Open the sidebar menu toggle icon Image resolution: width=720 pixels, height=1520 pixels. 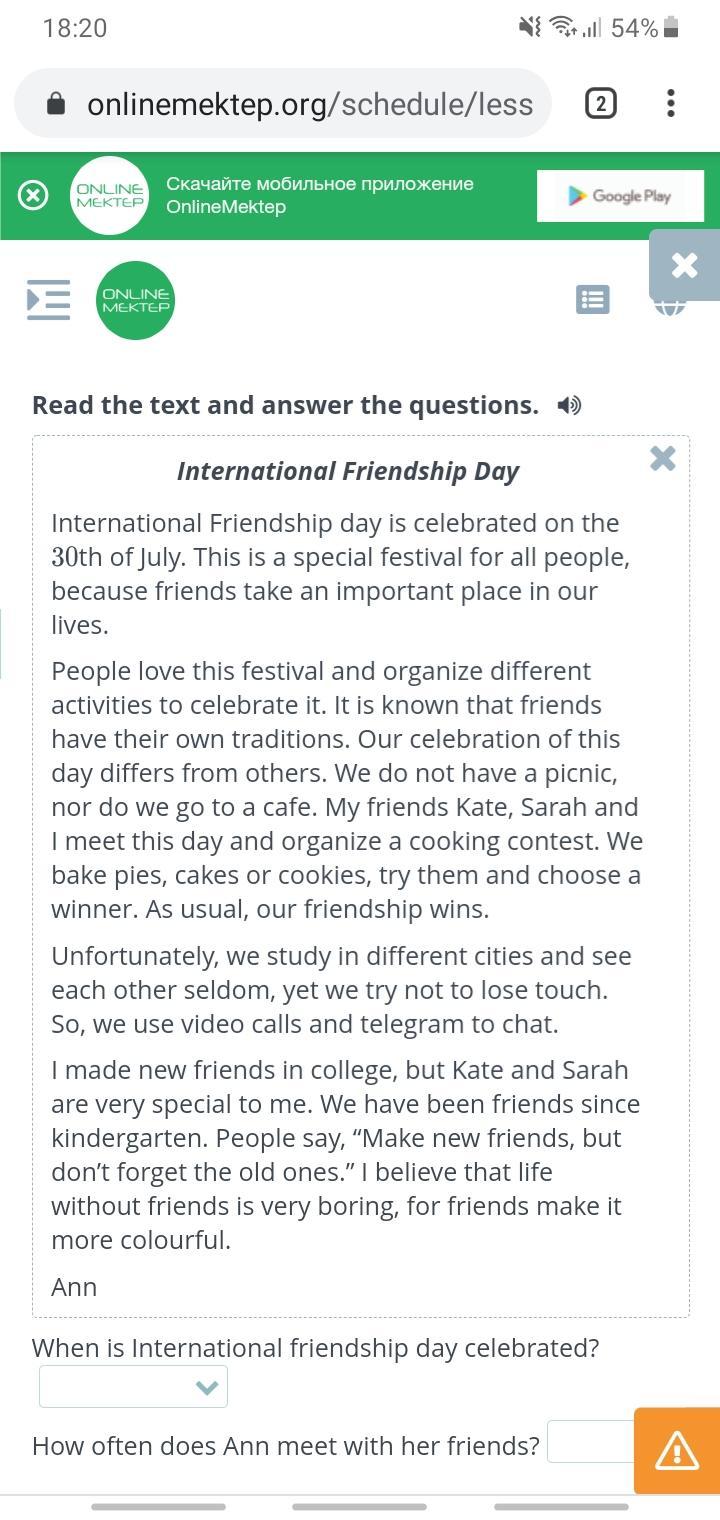[48, 299]
